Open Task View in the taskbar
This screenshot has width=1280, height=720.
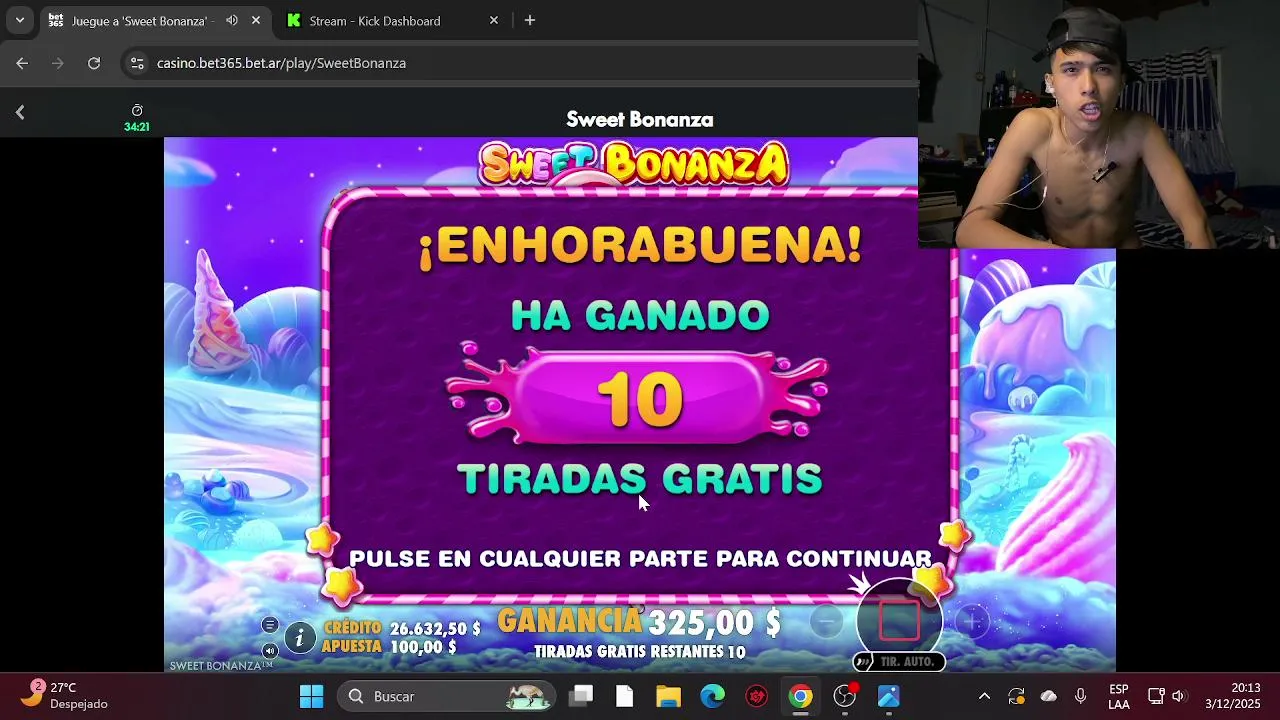coord(581,696)
